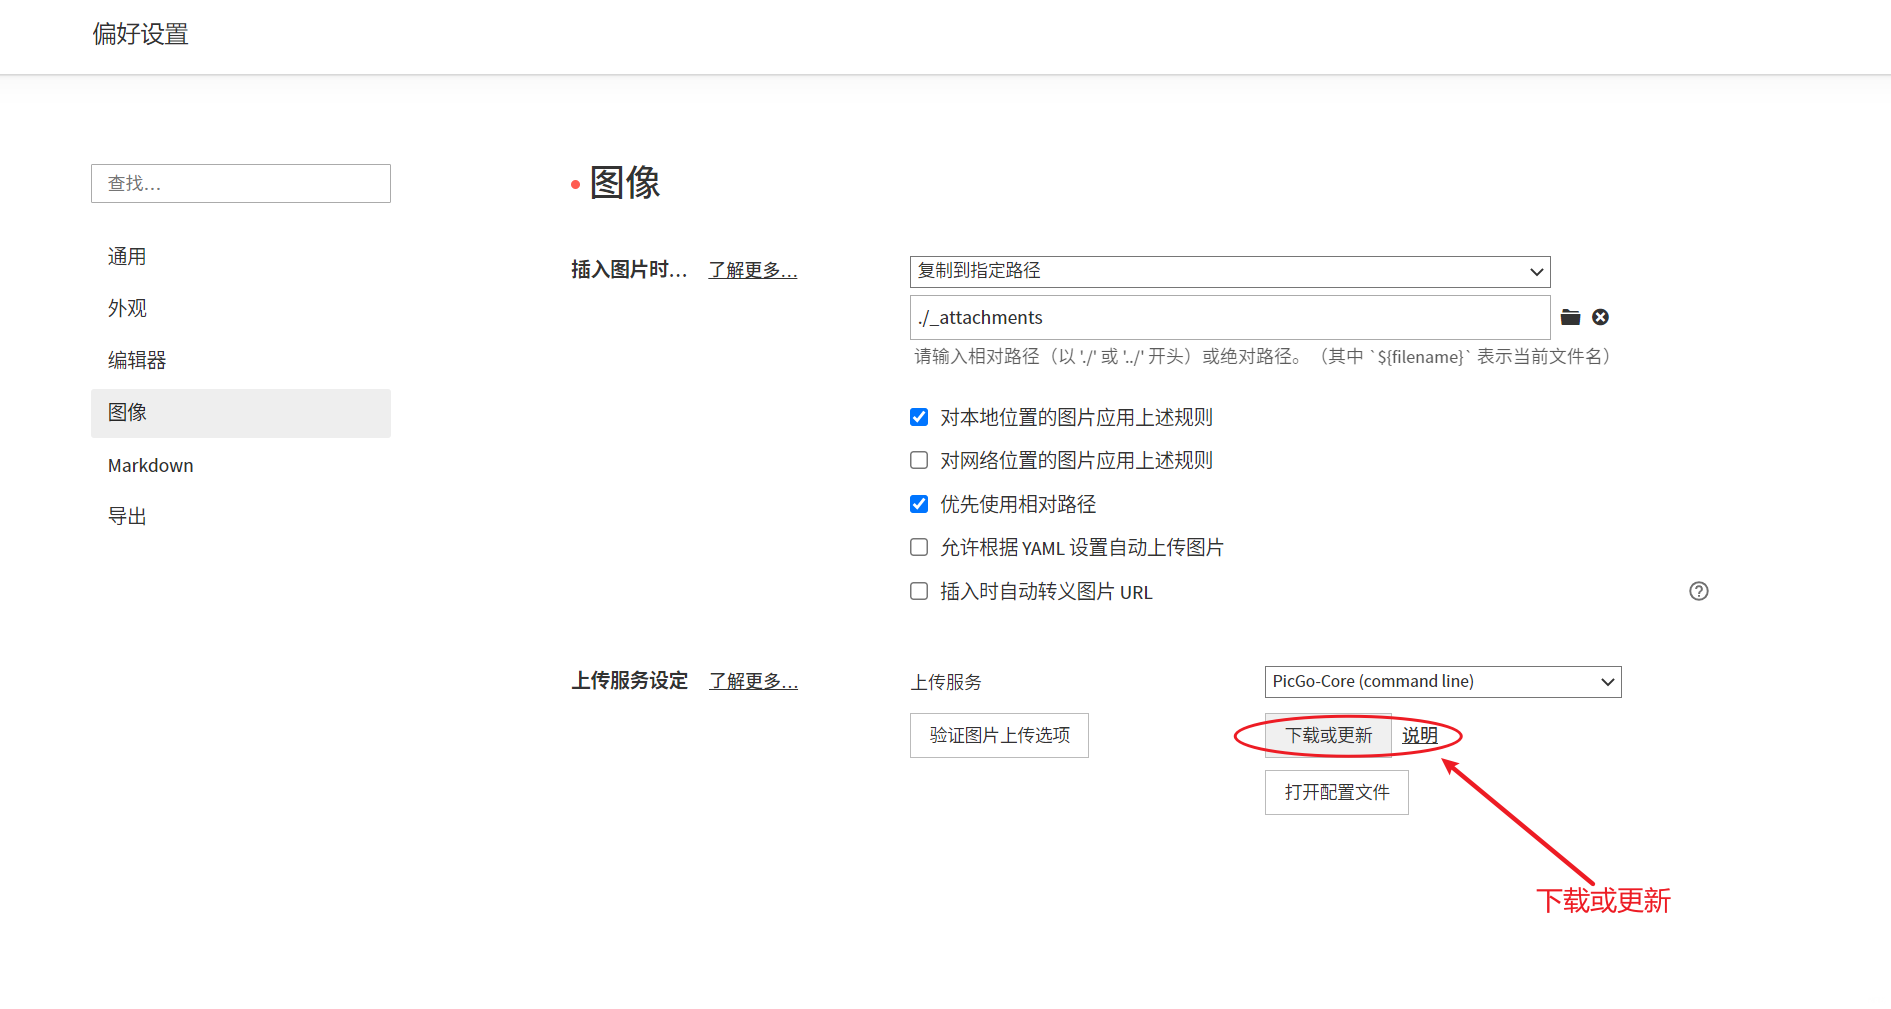Viewport: 1891px width, 1009px height.
Task: Open 外观 preferences section
Action: [241, 308]
